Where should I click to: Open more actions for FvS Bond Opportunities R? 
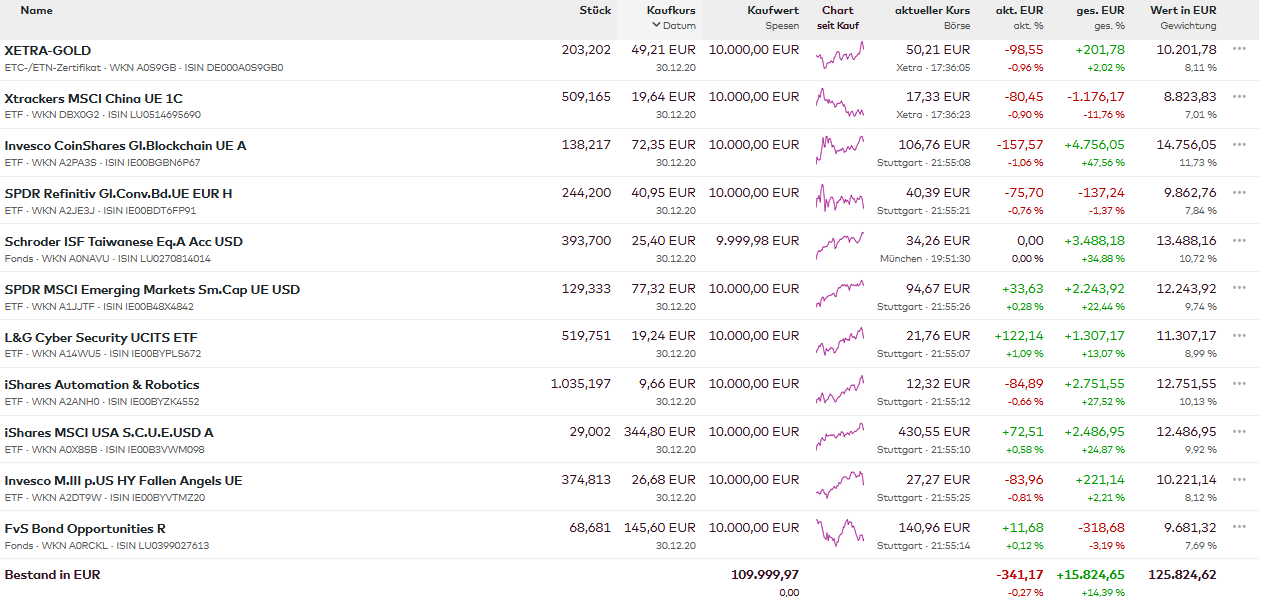[1239, 527]
